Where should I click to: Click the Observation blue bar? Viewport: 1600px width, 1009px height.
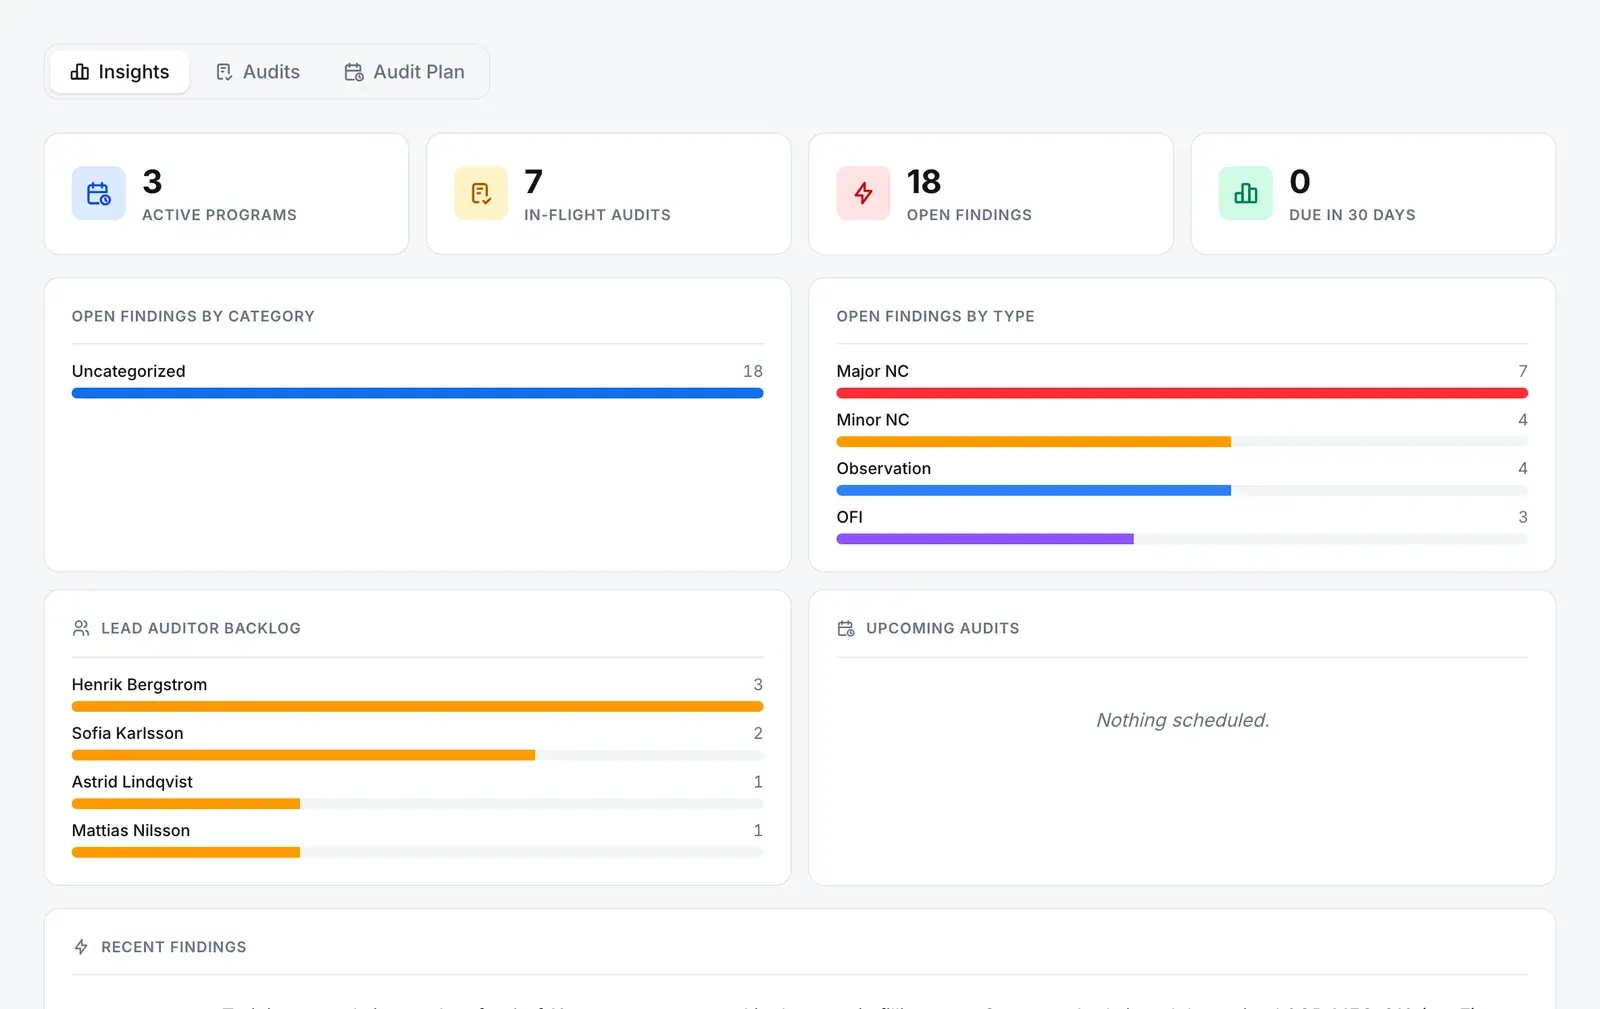pos(1033,491)
